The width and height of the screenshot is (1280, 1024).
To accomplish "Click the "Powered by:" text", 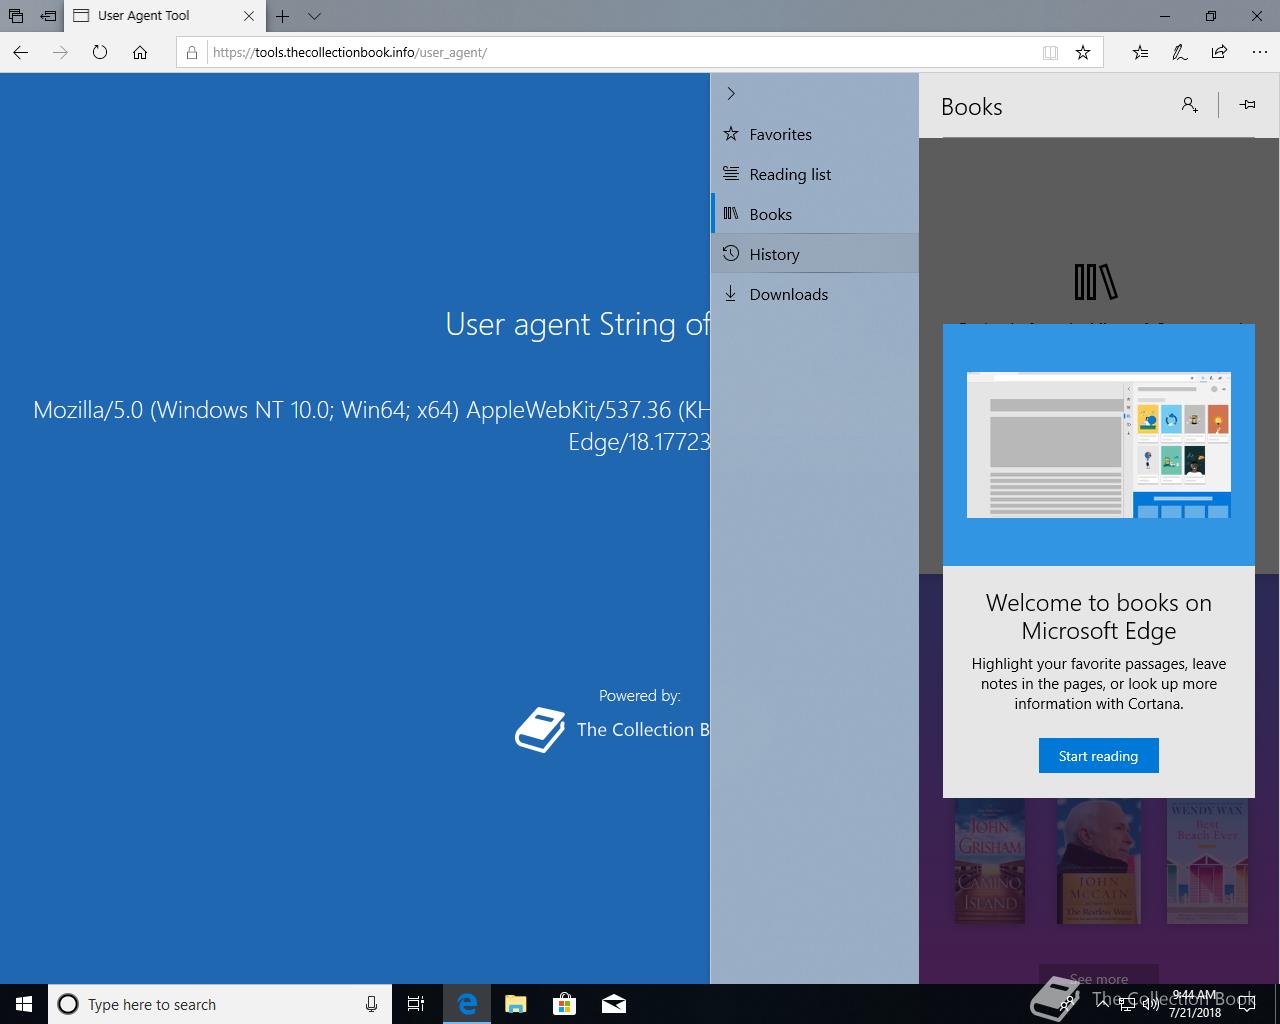I will [639, 695].
